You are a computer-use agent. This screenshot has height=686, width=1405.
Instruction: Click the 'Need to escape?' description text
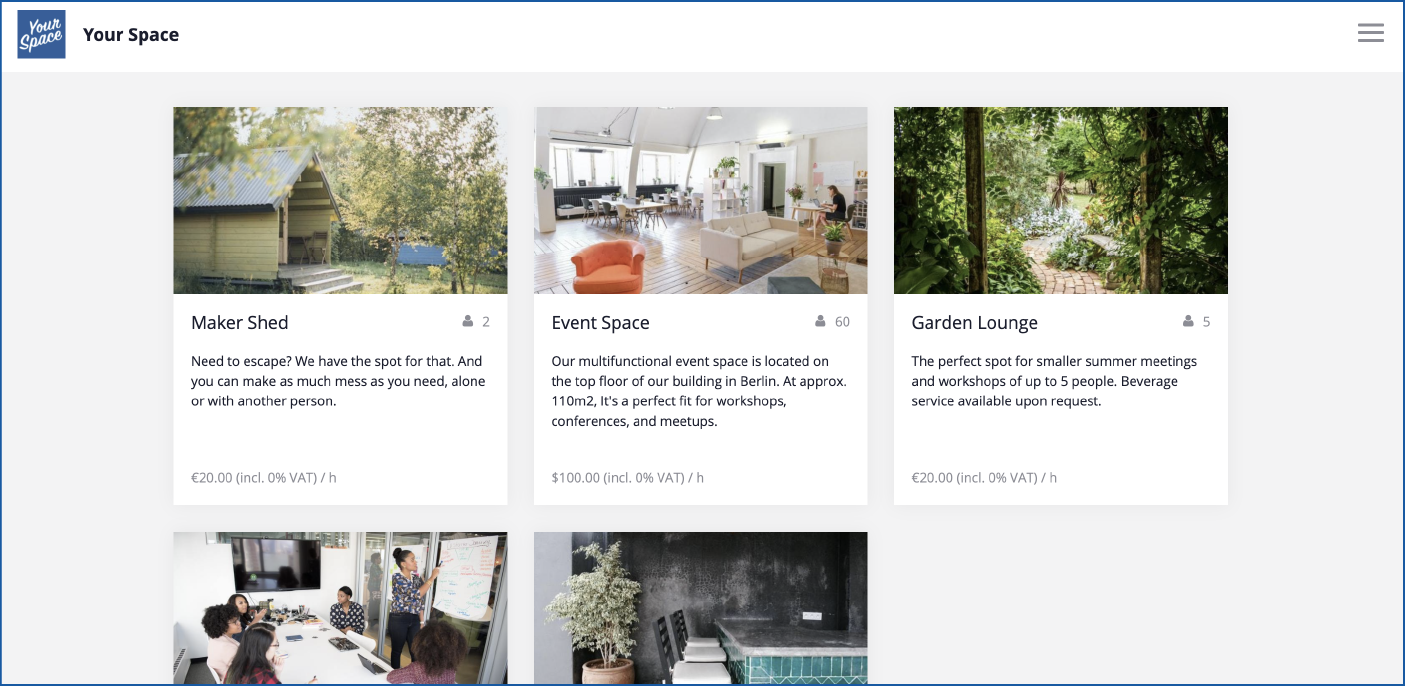coord(338,381)
